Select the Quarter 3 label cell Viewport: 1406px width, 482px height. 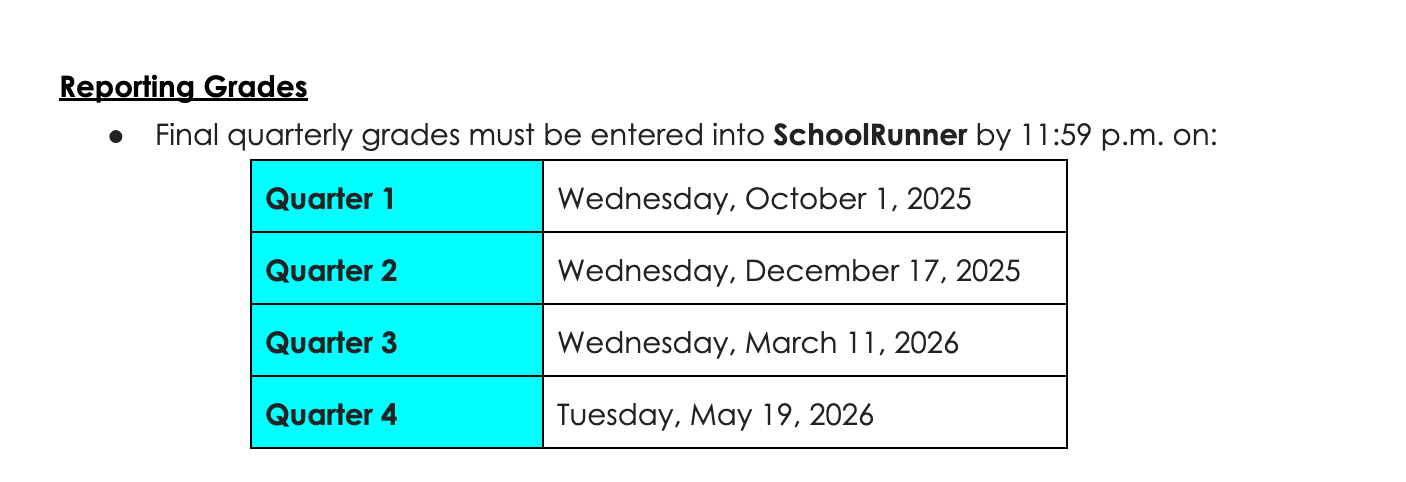coord(397,340)
